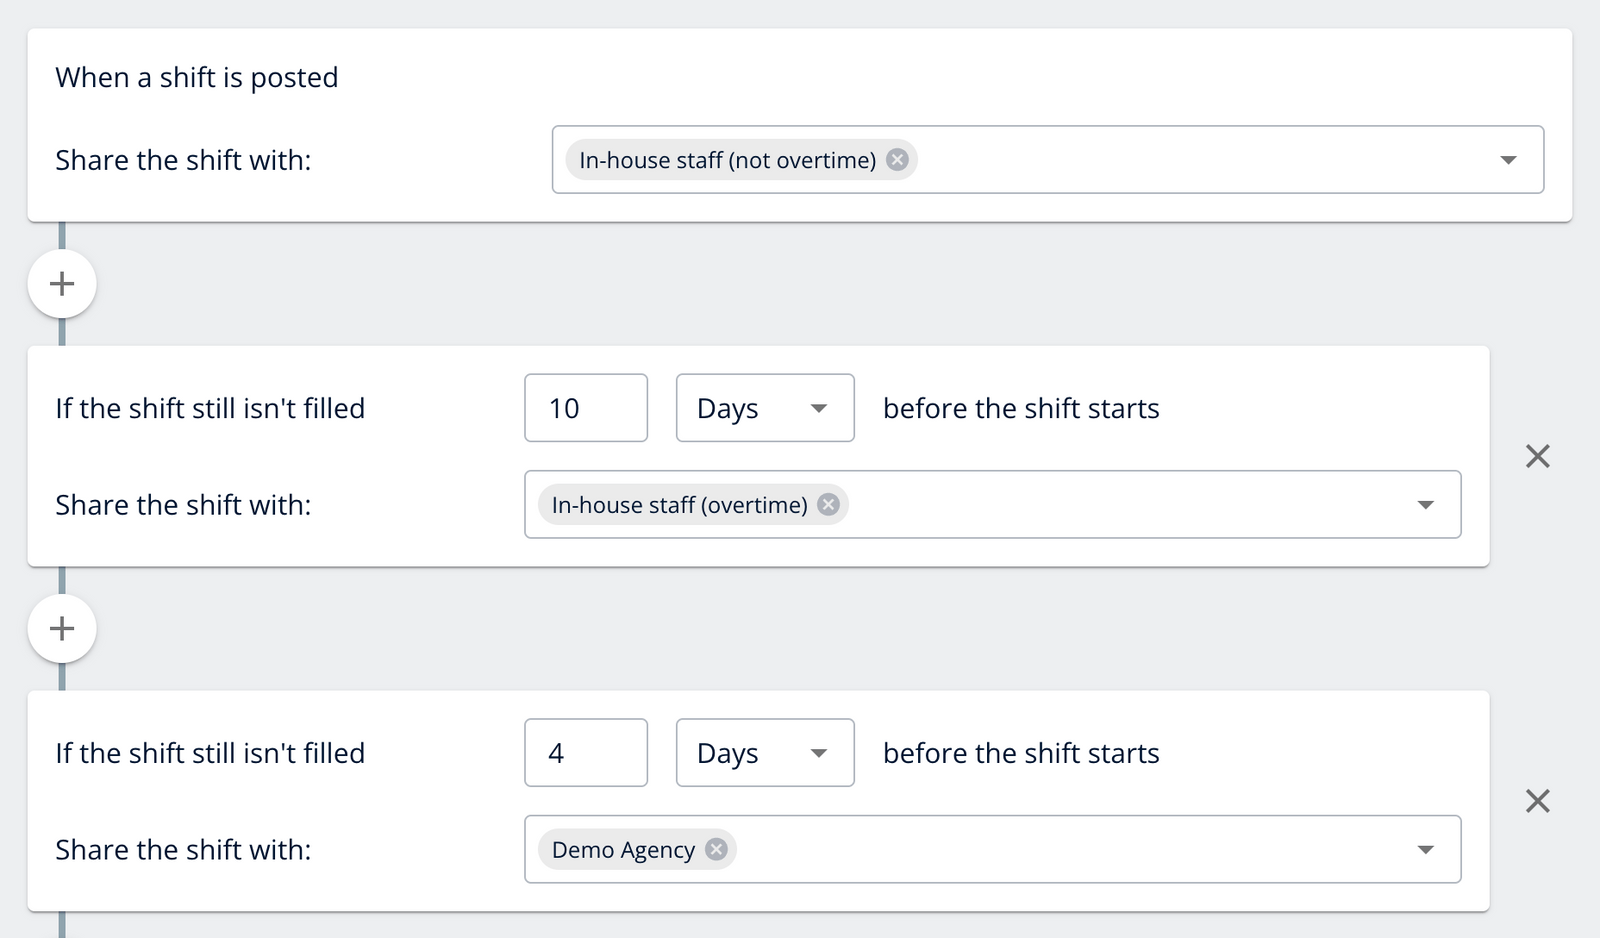Screen dimensions: 1600x938
Task: Remove the In-house staff (not overtime) chip
Action: 897,160
